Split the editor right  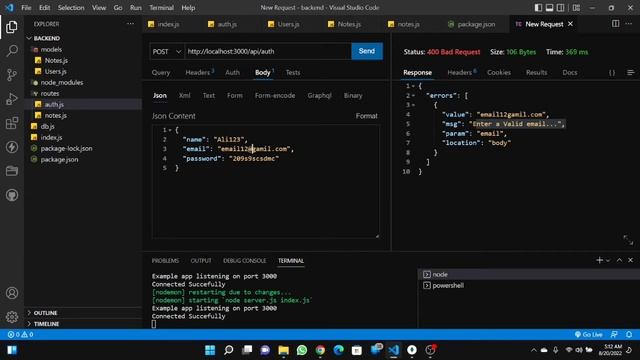pyautogui.click(x=616, y=24)
